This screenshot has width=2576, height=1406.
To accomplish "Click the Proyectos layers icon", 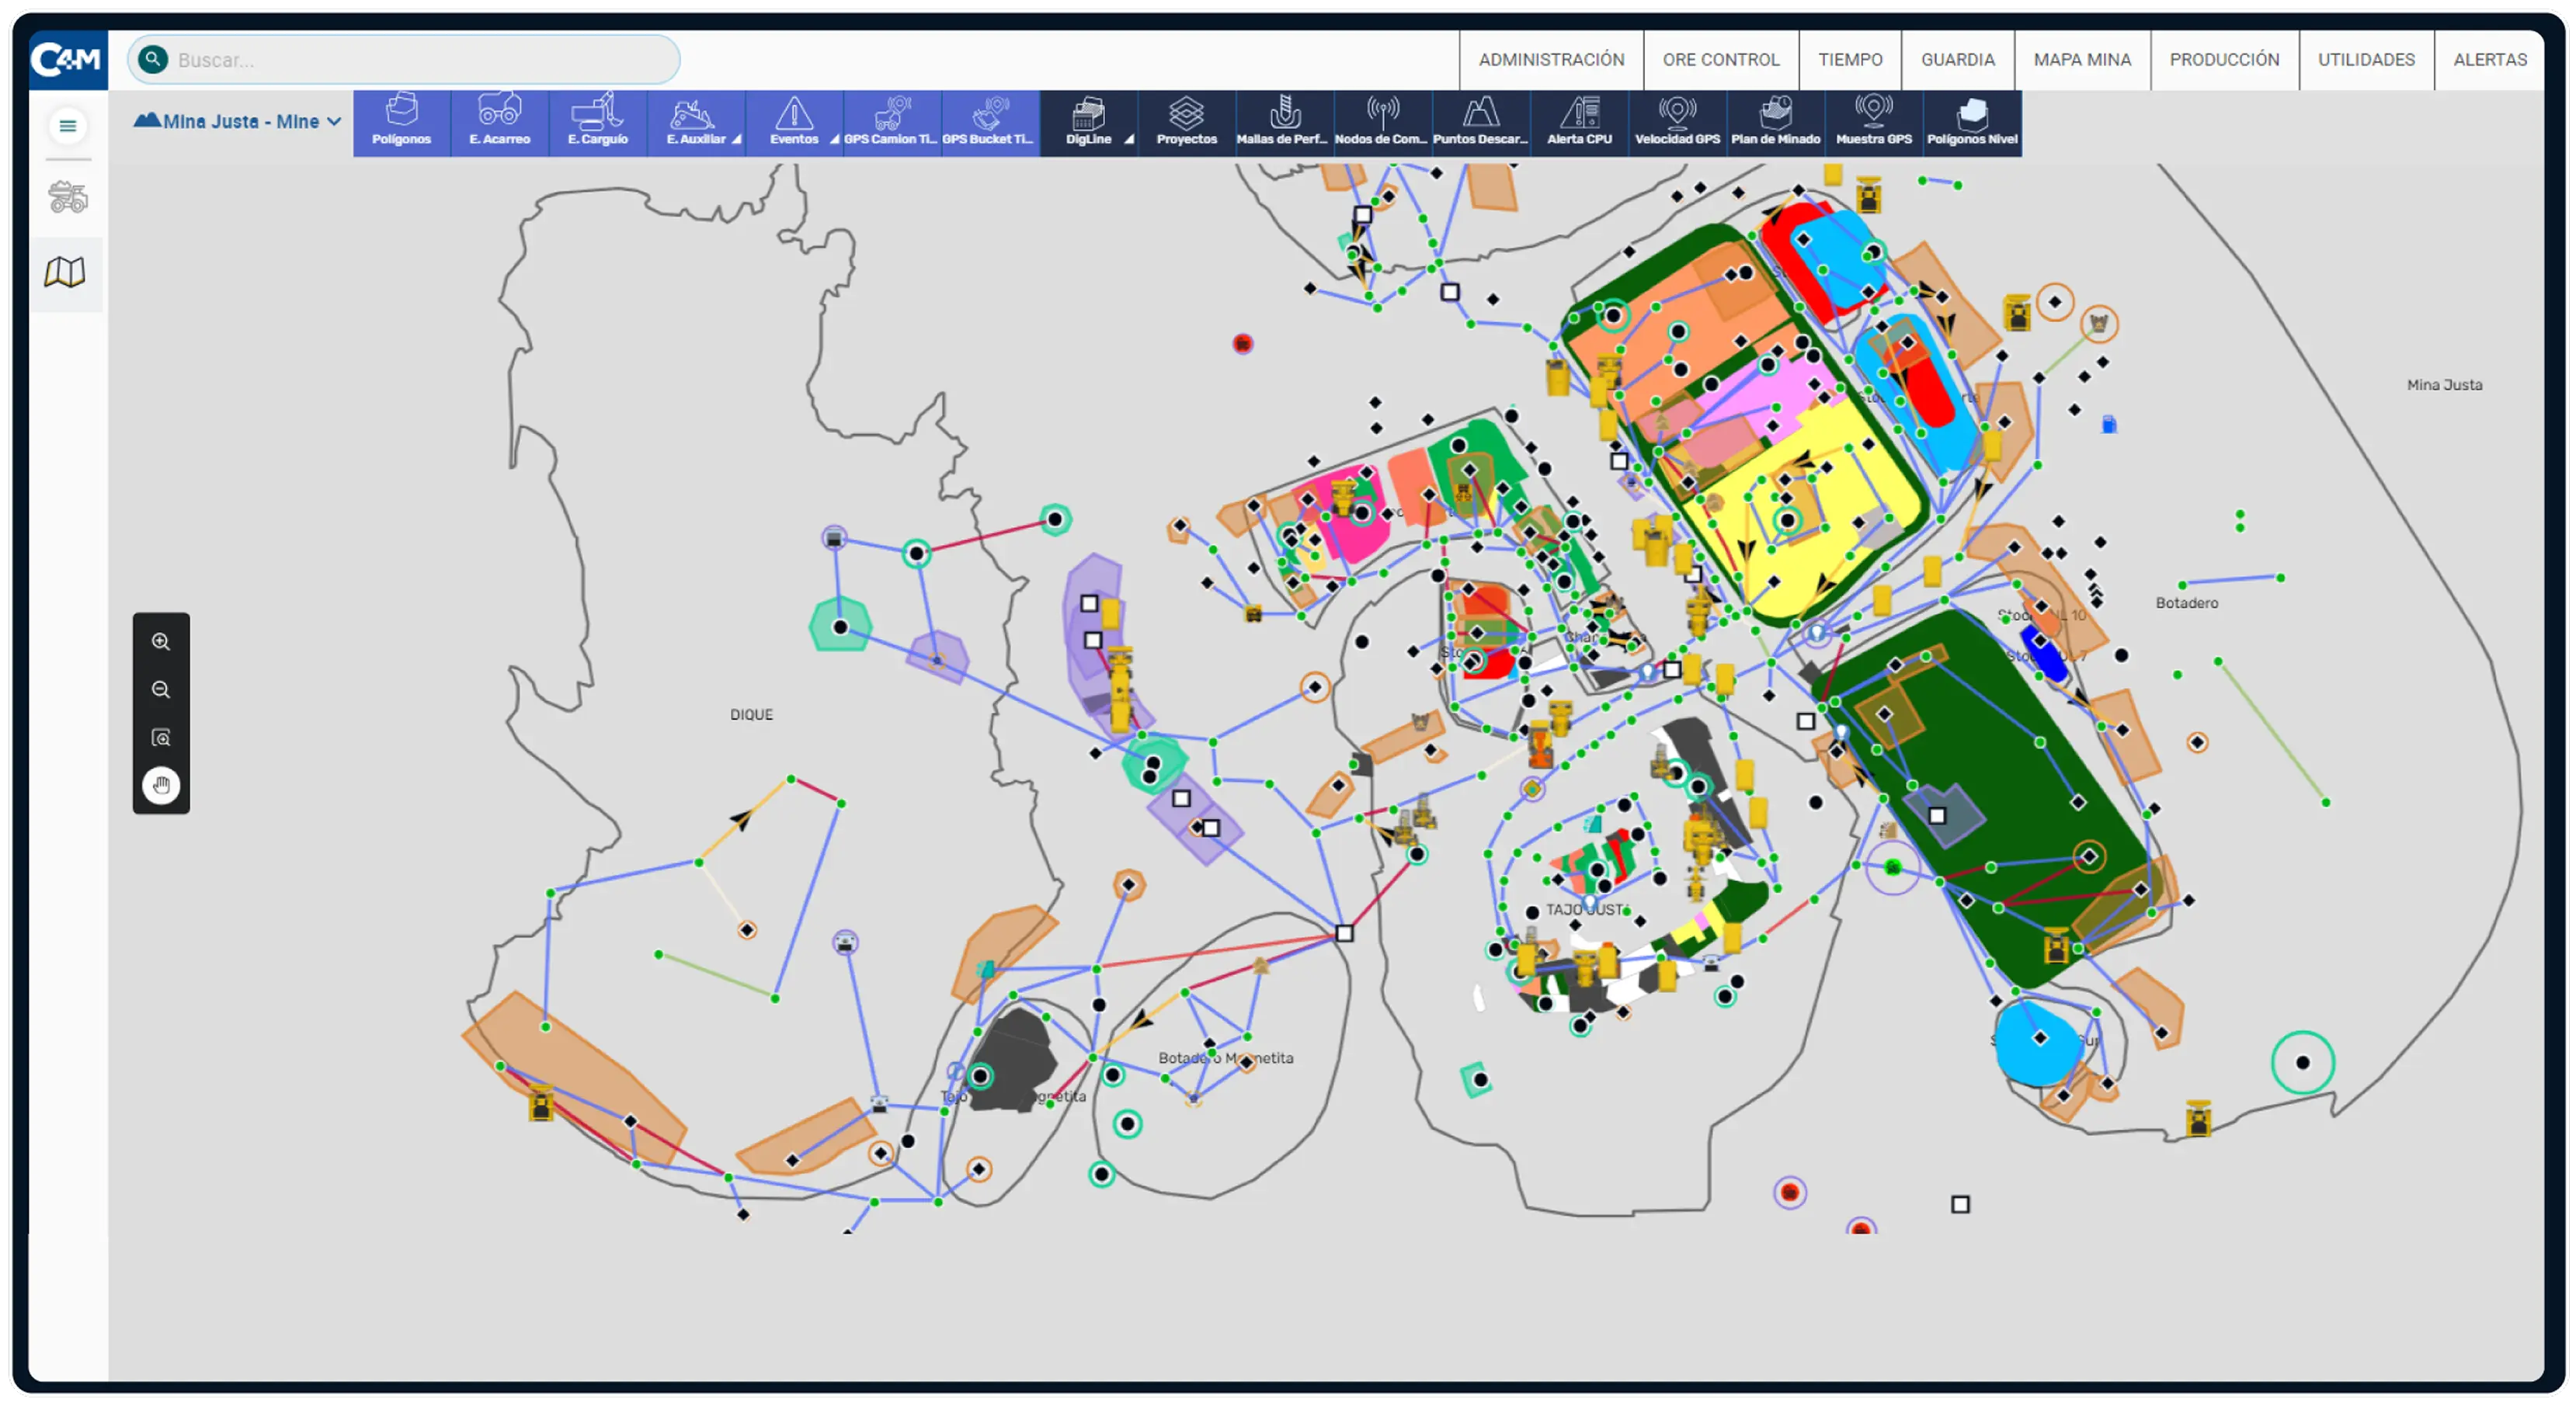I will 1186,113.
